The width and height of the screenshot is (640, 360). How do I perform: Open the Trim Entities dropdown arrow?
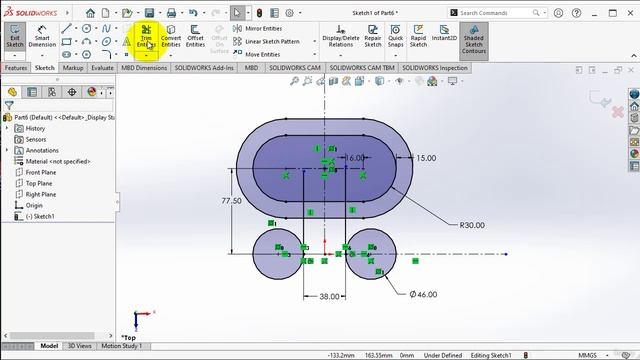(146, 55)
